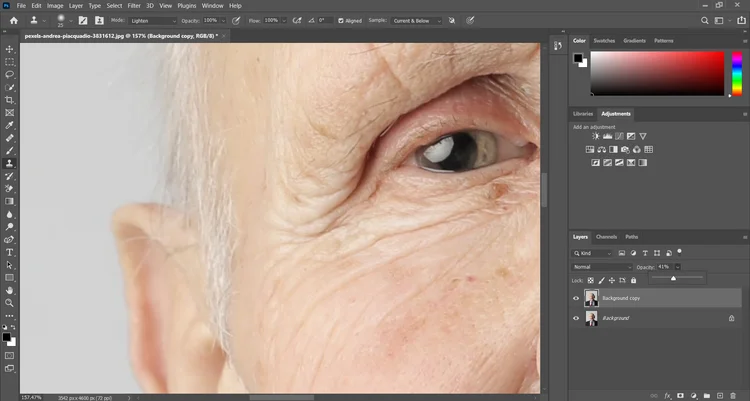Open the Filter menu
Image resolution: width=750 pixels, height=401 pixels.
[134, 5]
